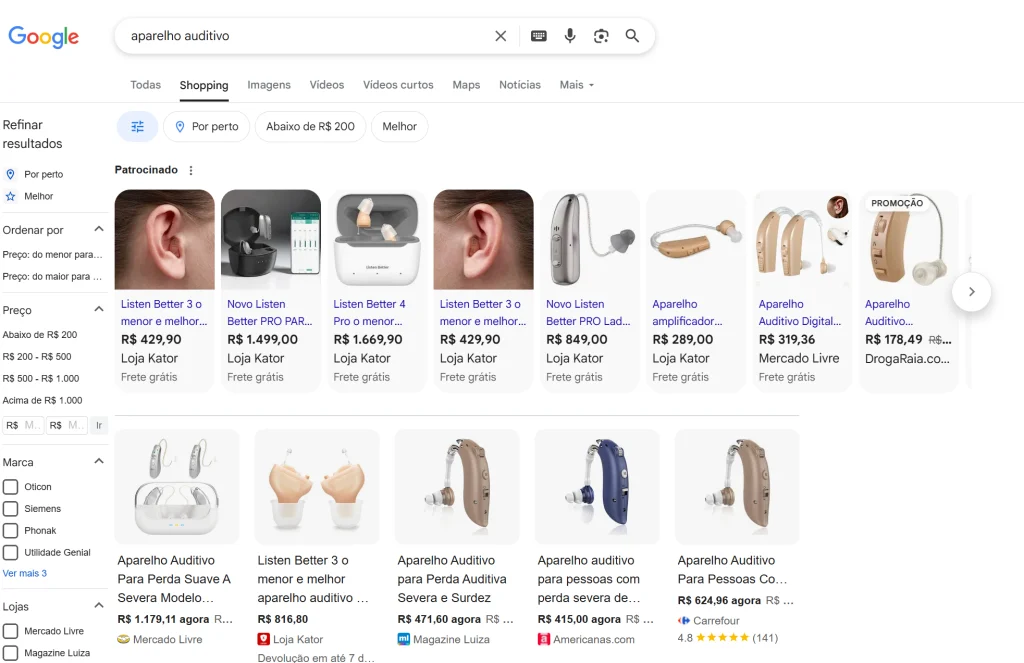Click the Google logo

pos(43,37)
